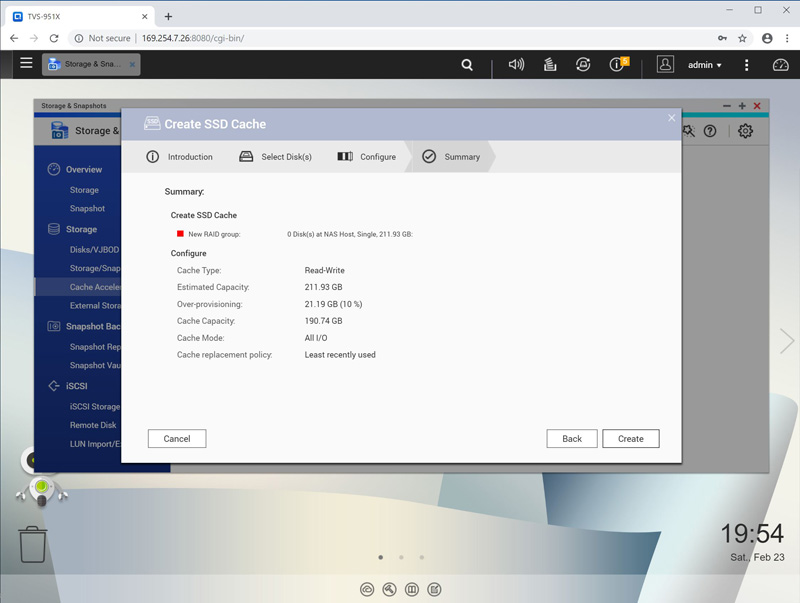Click the desktop next page arrow
This screenshot has height=603, width=800.
point(787,340)
